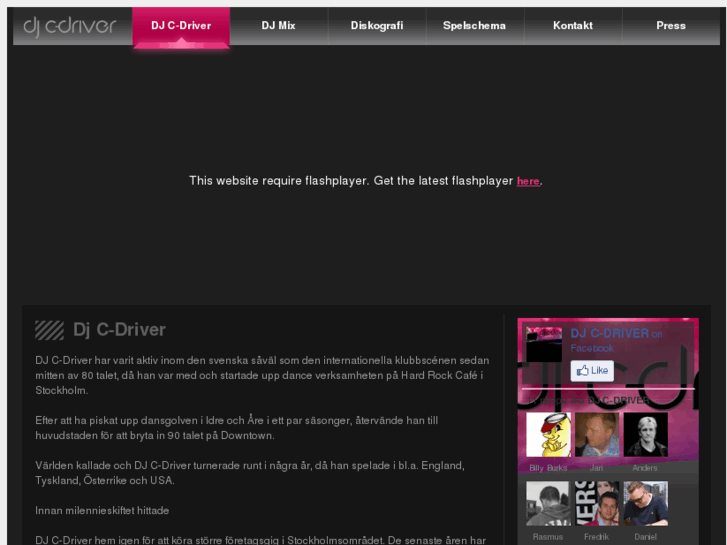
Task: Navigate to the Kontakt page
Action: [x=573, y=26]
